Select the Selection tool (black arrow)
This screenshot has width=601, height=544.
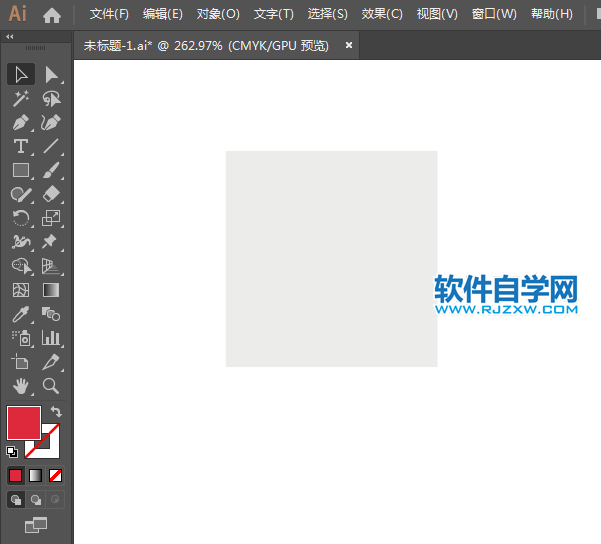coord(21,74)
